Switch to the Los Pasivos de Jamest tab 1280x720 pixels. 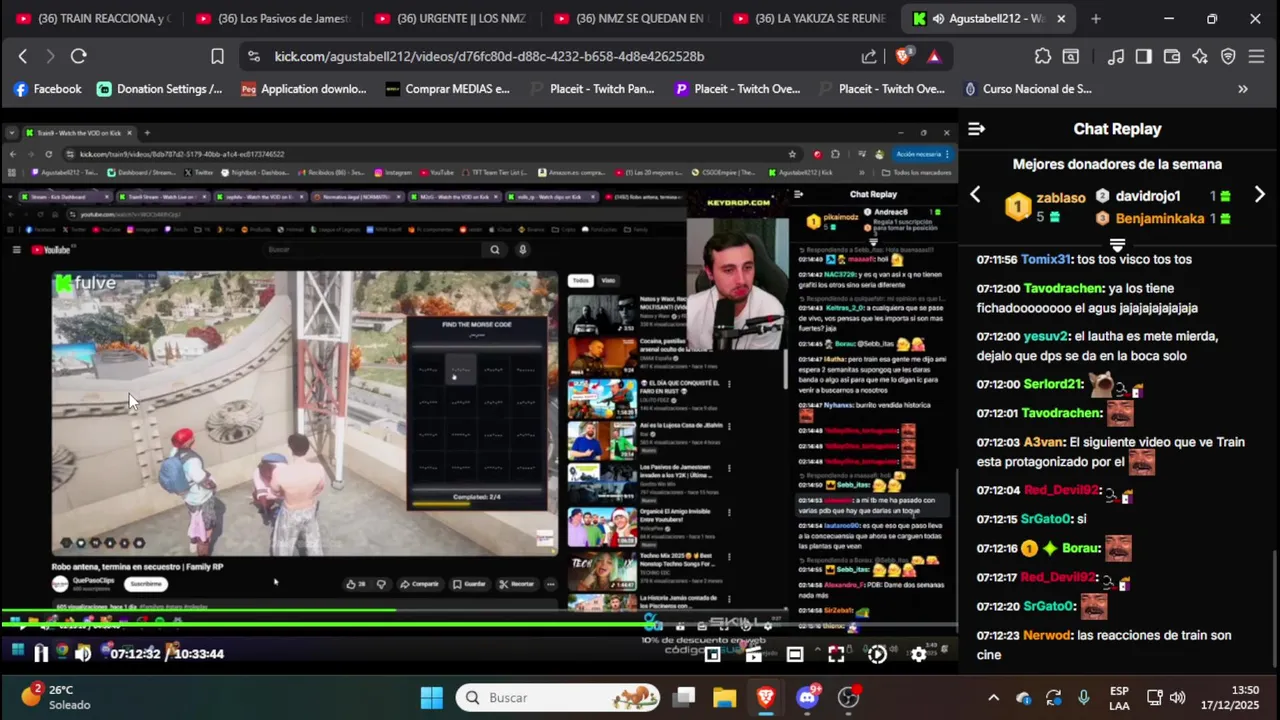point(273,18)
